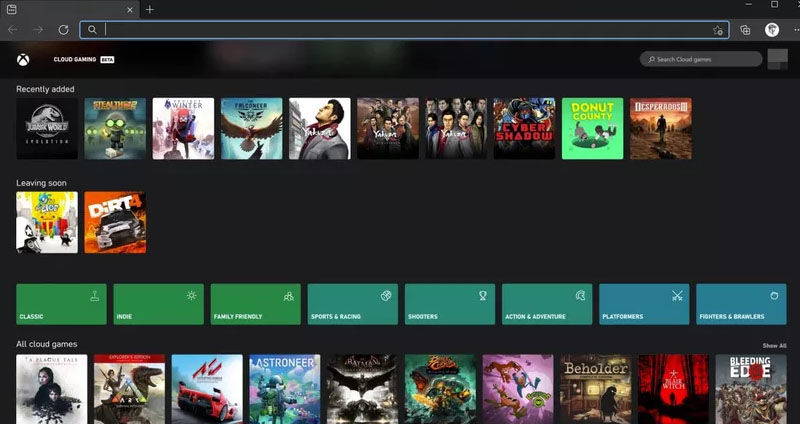The height and width of the screenshot is (424, 800).
Task: Select the Fighters & Brawlers category
Action: click(x=741, y=304)
